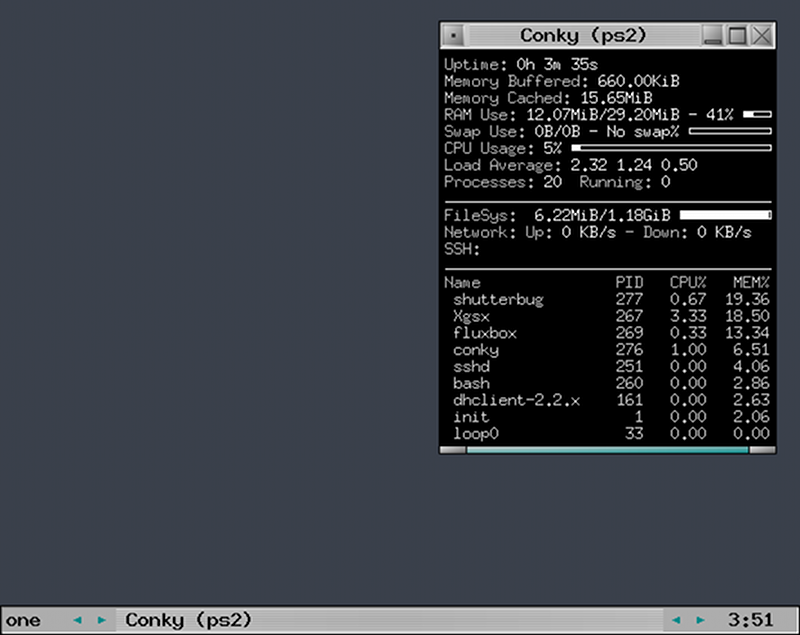Image resolution: width=800 pixels, height=635 pixels.
Task: Click the left grip of Conky window bottom border
Action: point(453,450)
